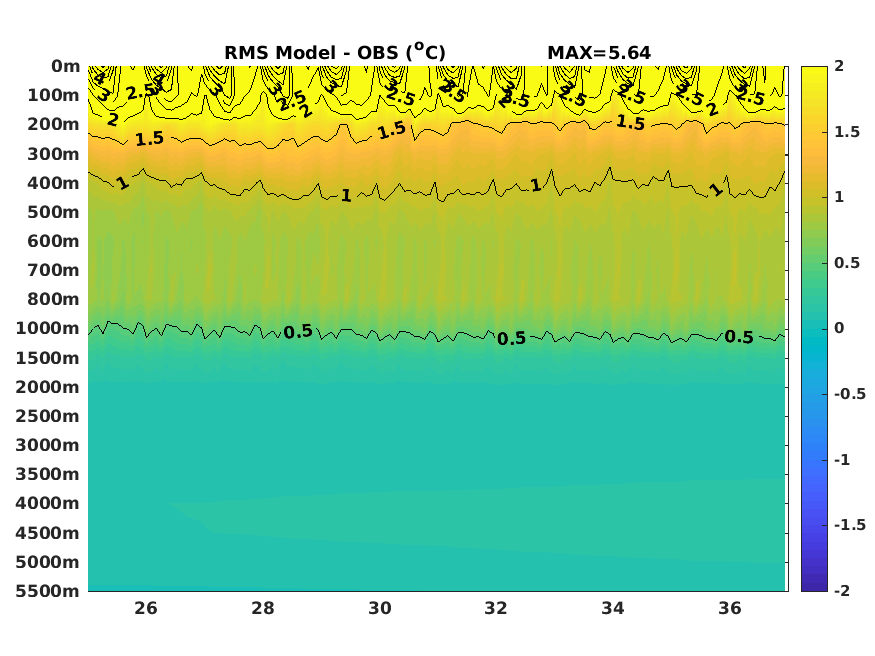Select the '600m' depth label
Screen dimensions: 875x656
click(54, 242)
